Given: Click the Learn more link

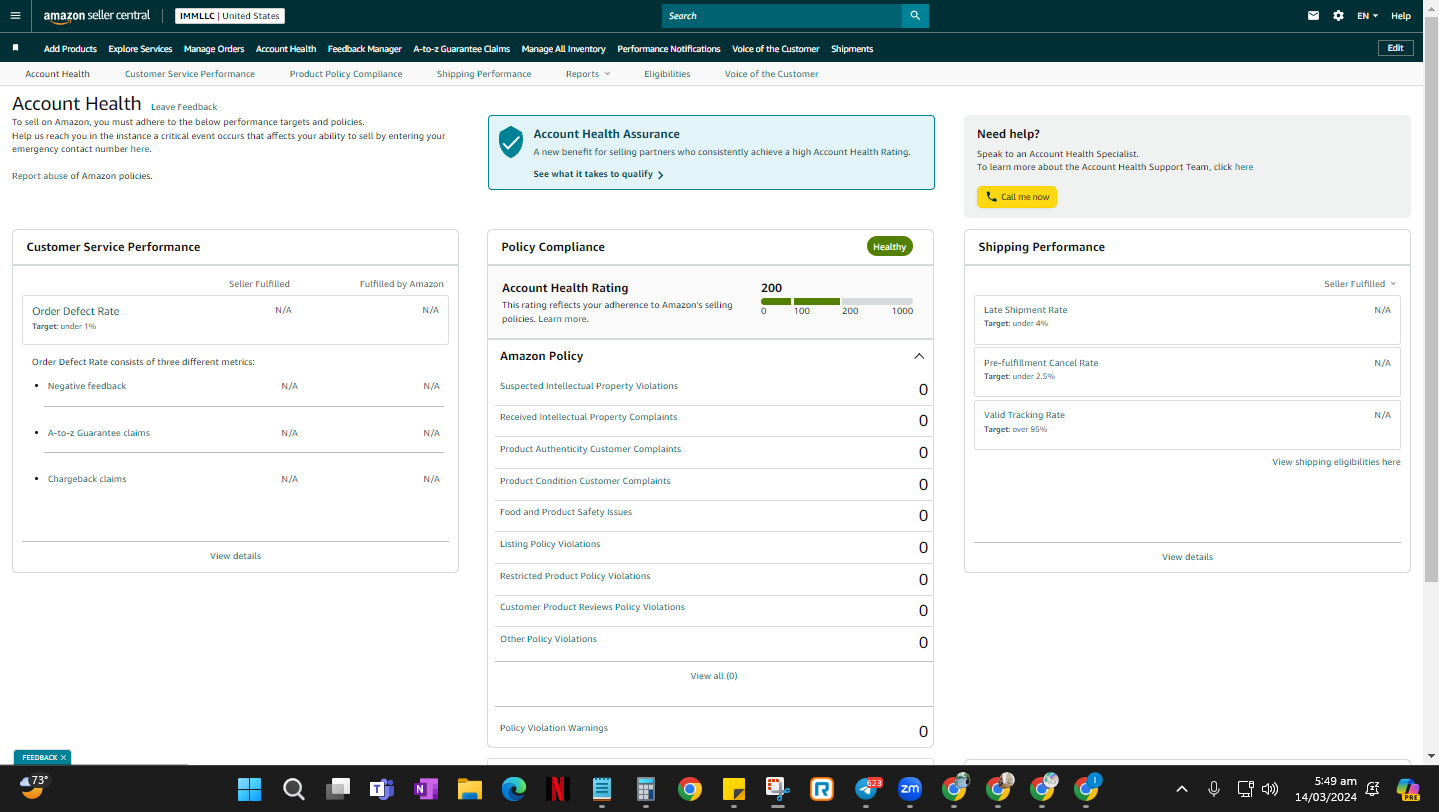Looking at the screenshot, I should (x=562, y=319).
